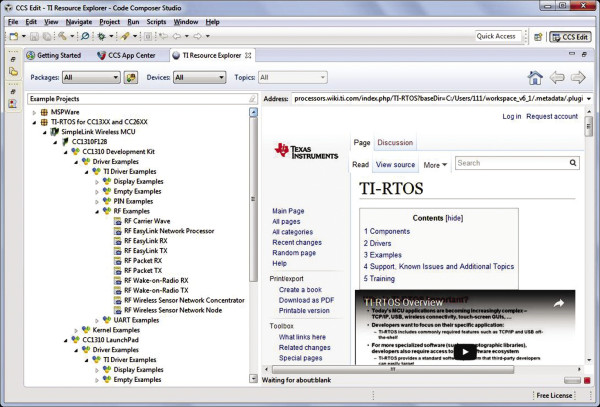Click the Quick Access field
The image size is (600, 407).
[498, 36]
